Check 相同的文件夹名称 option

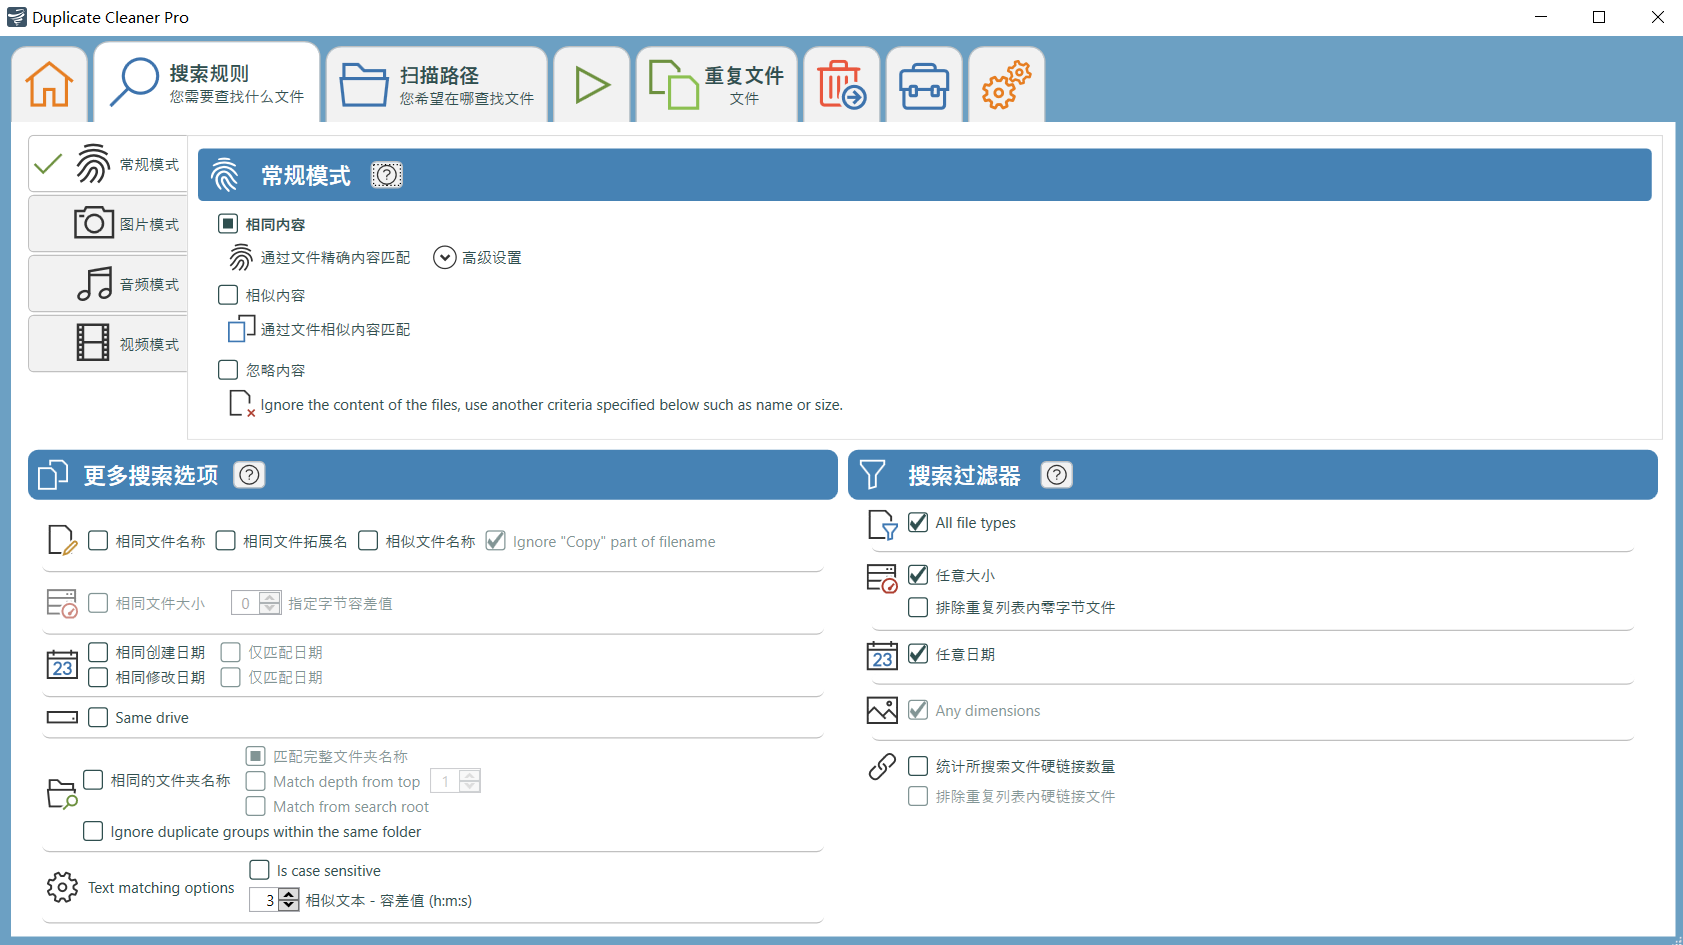coord(93,780)
